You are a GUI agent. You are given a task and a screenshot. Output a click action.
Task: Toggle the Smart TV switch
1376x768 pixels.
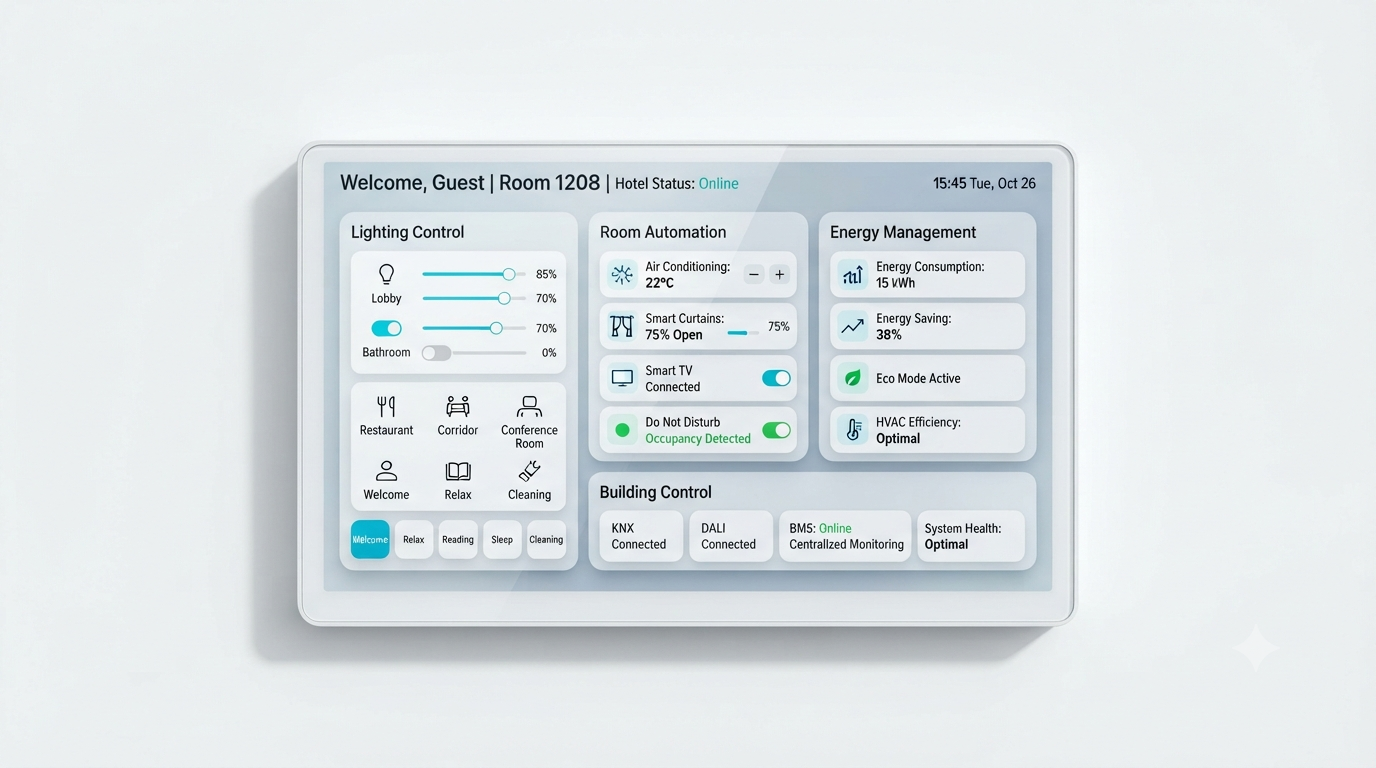pos(776,378)
